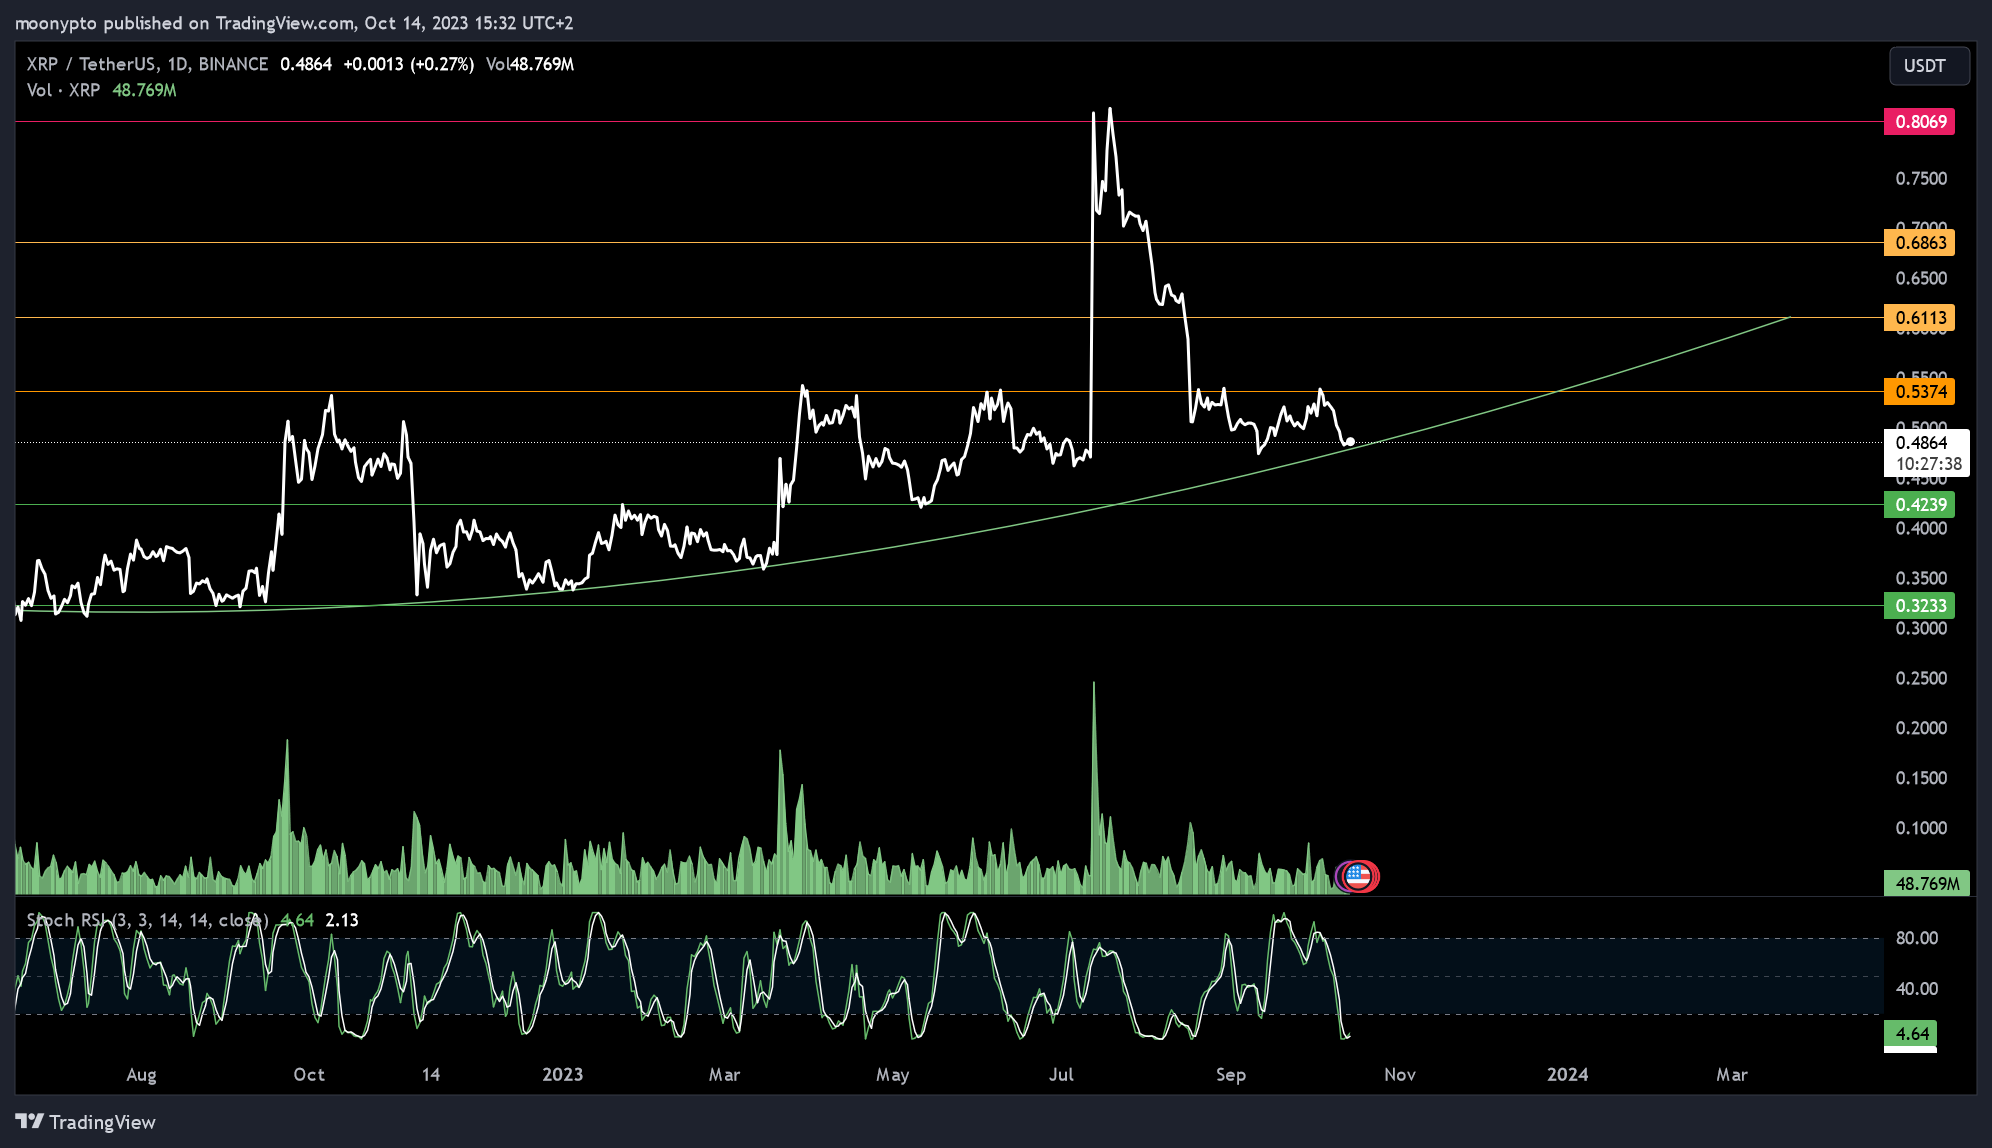Click the Sep time axis label
Viewport: 1992px width, 1148px height.
[x=1231, y=1075]
